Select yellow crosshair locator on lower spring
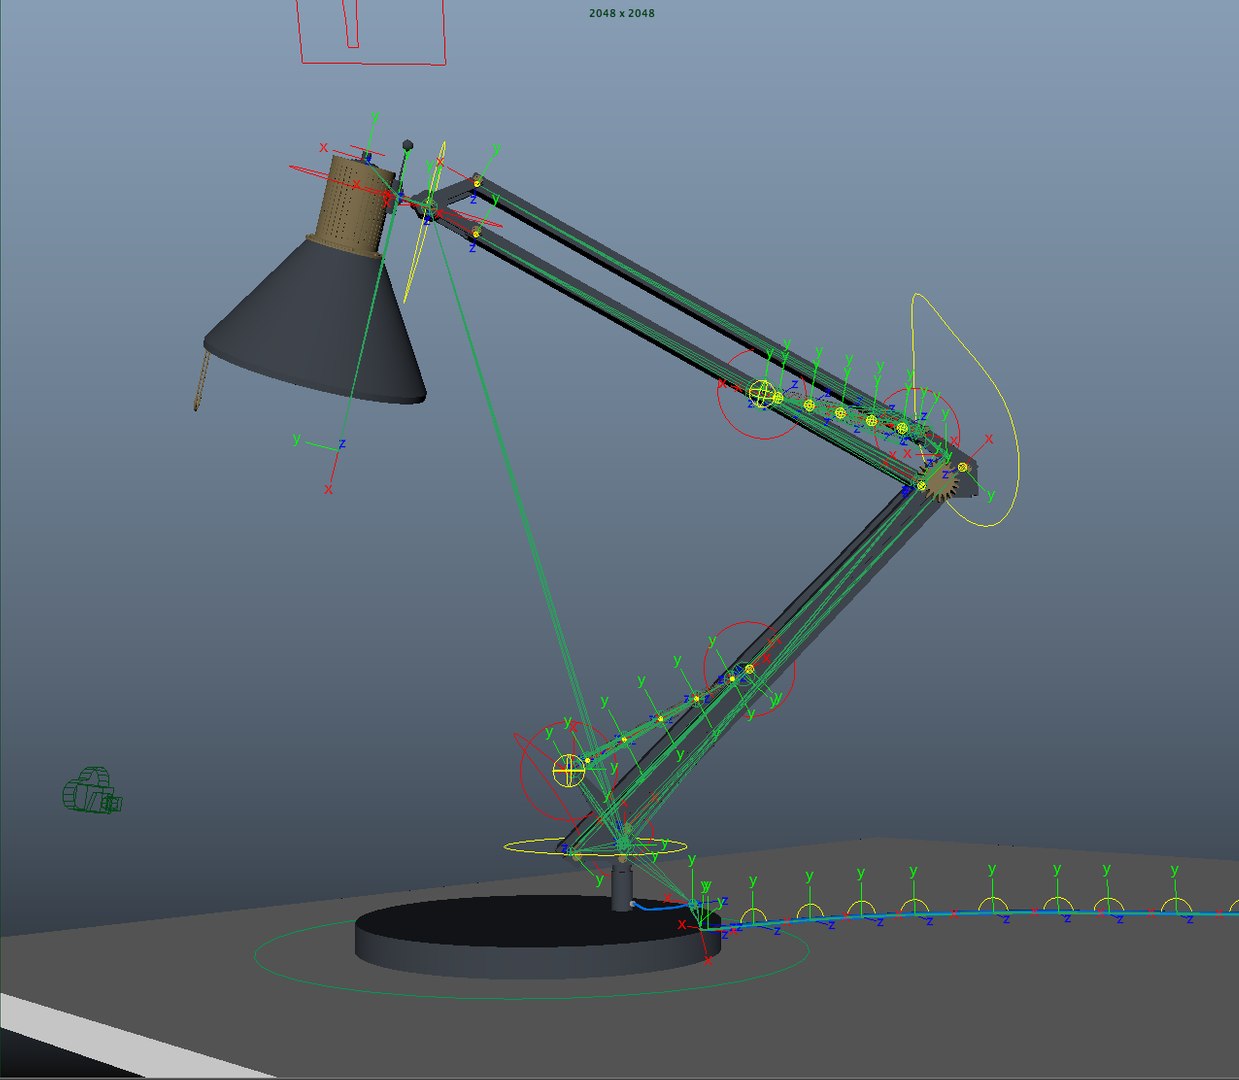 point(568,770)
